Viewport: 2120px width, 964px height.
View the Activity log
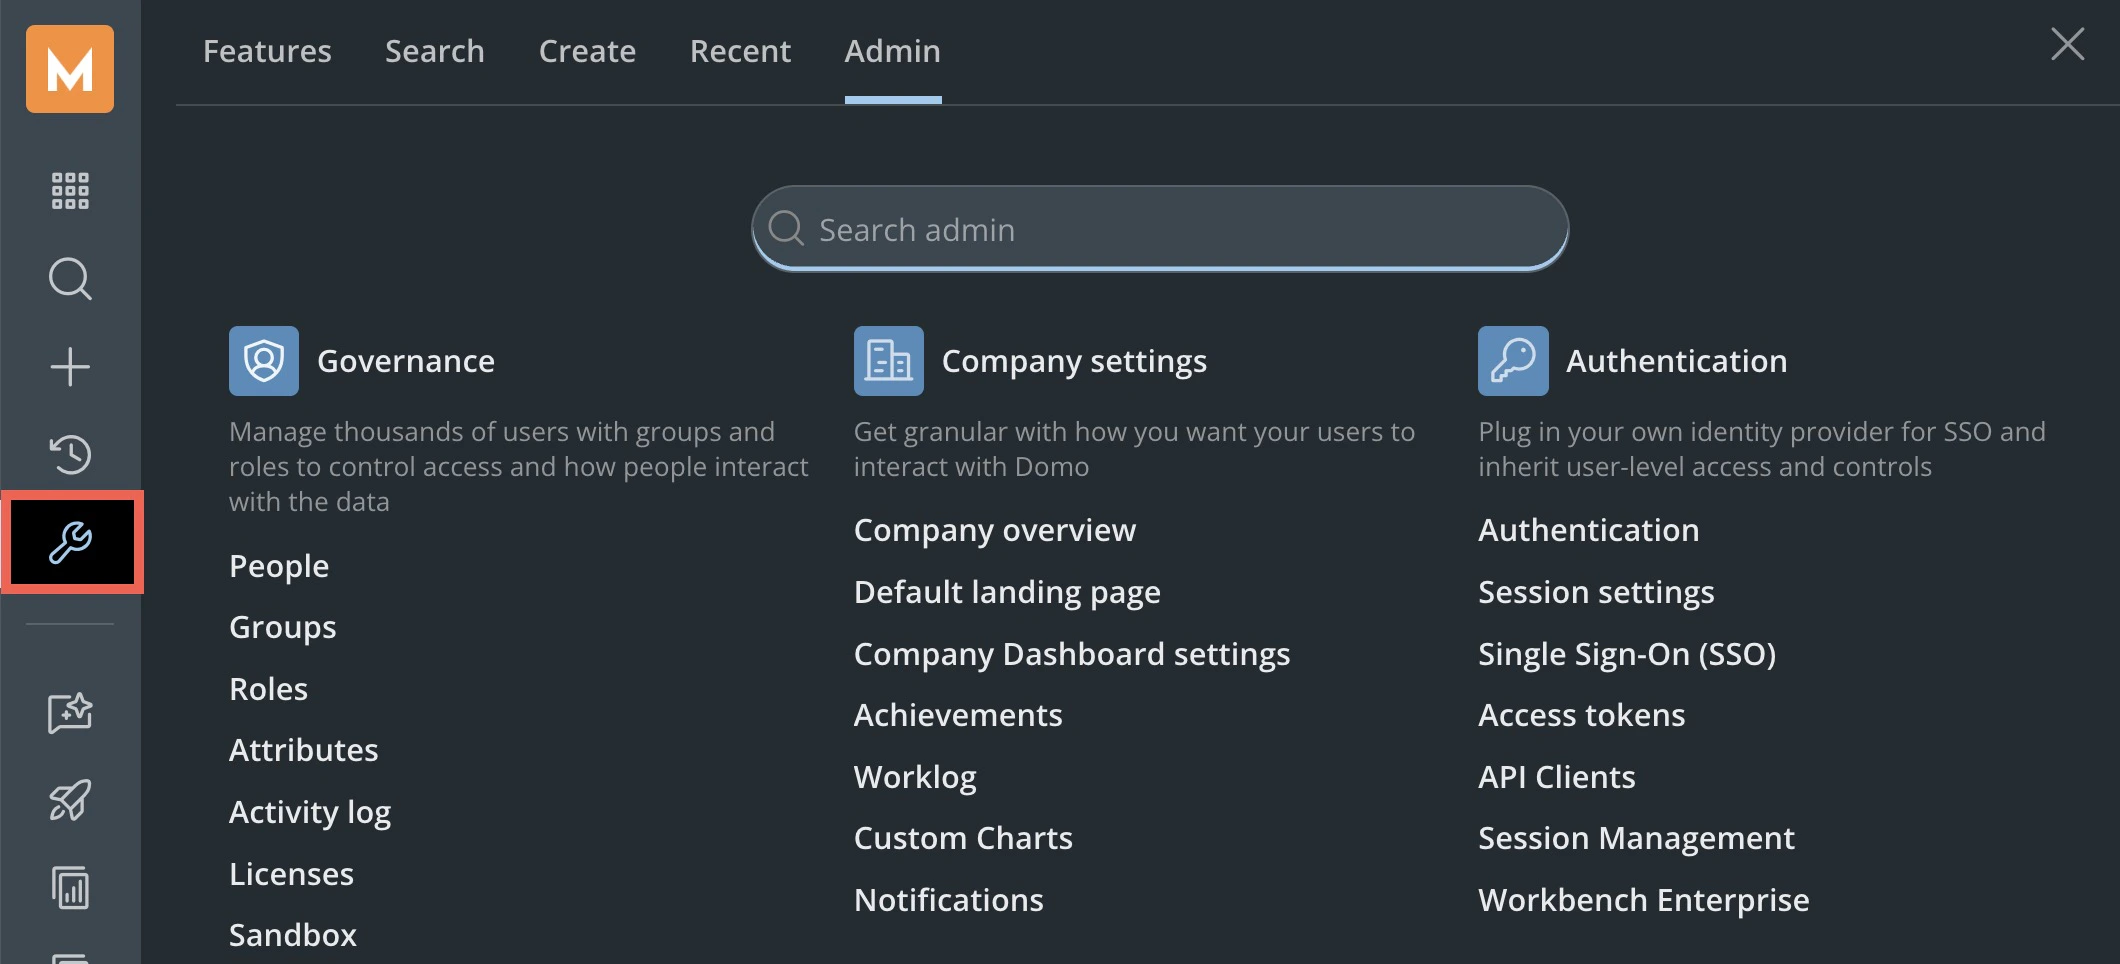(310, 812)
